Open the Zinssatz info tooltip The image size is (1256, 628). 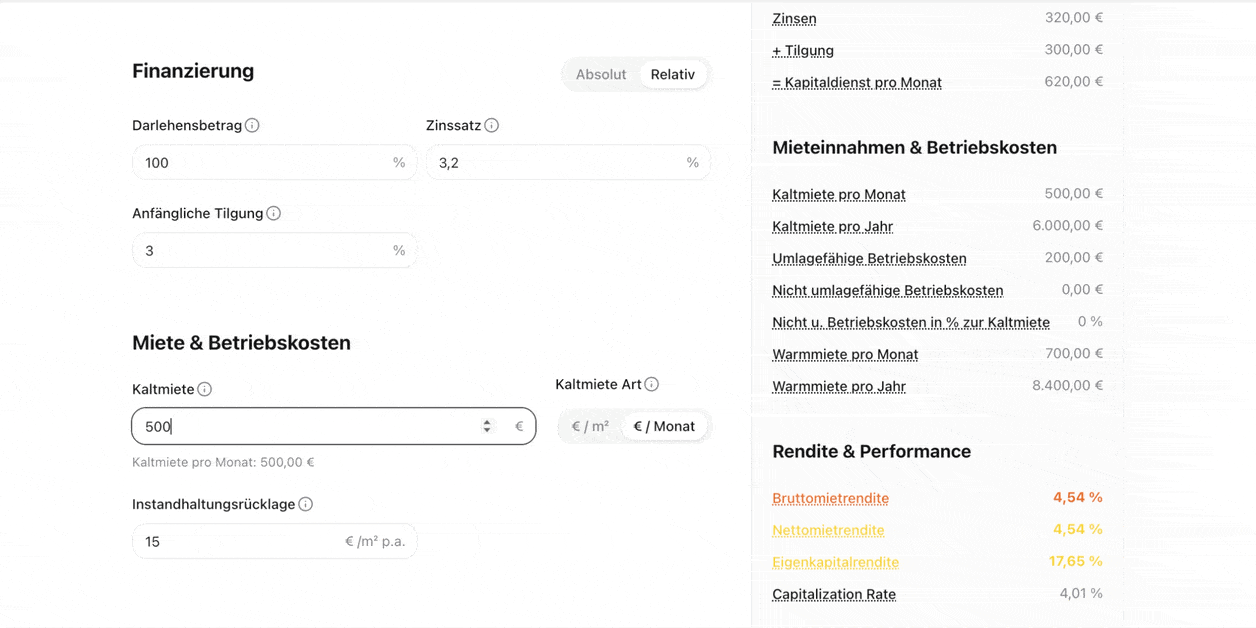point(493,125)
